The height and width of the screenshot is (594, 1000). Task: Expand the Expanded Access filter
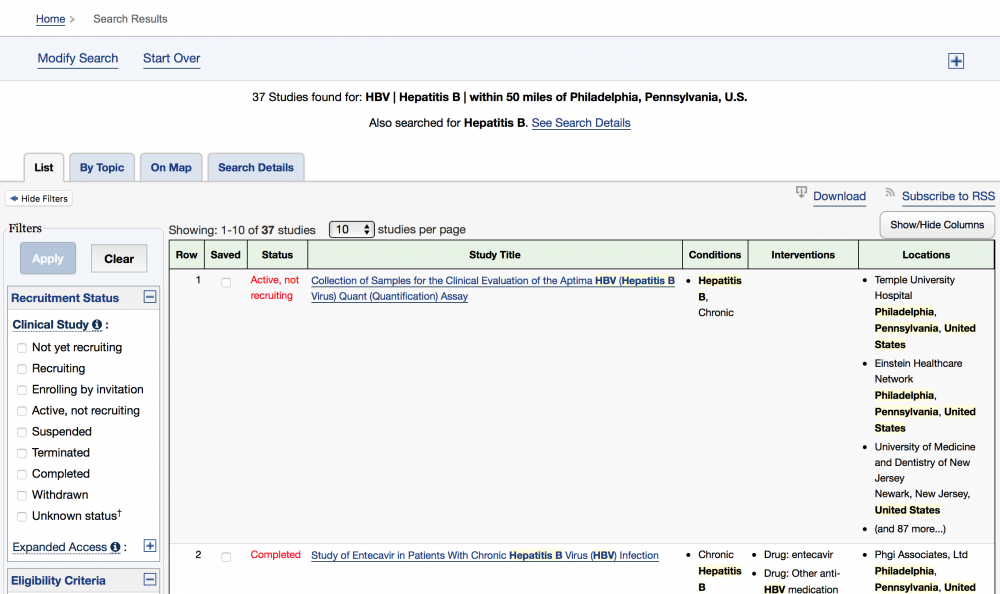pyautogui.click(x=150, y=546)
